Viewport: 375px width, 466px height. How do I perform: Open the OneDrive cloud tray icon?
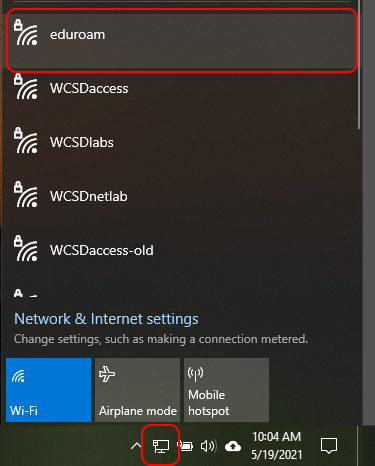tap(233, 446)
